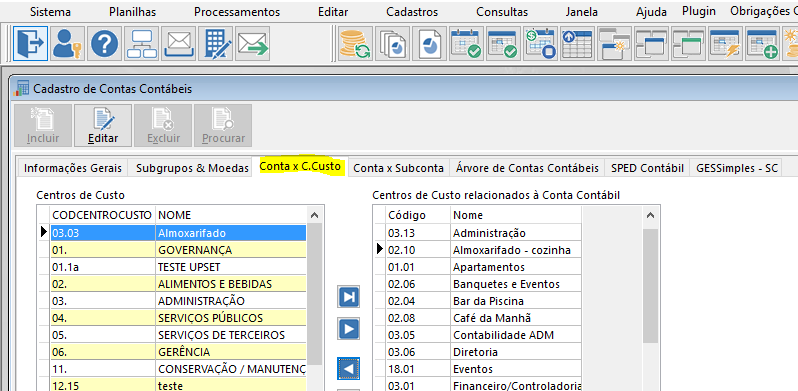Select the Administração row in related list
This screenshot has height=391, width=798.
tap(483, 233)
